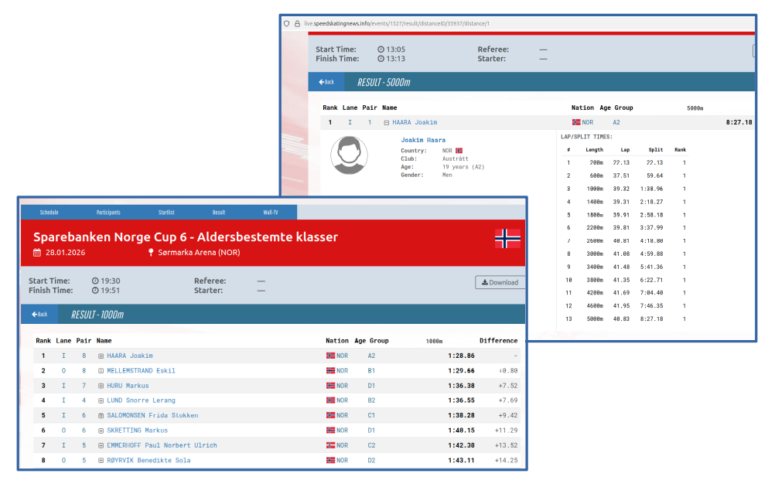Click the calendar icon beside 28.01.2026

point(37,252)
